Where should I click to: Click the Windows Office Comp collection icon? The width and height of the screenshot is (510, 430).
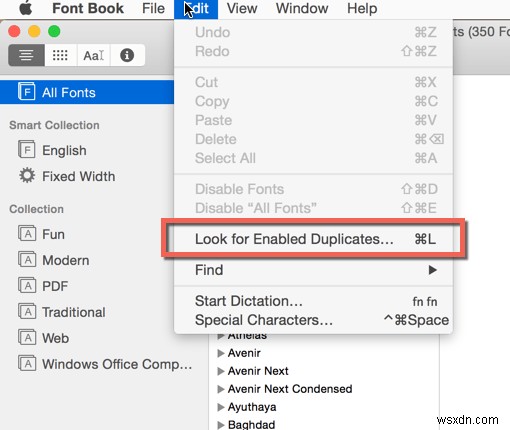click(x=27, y=363)
